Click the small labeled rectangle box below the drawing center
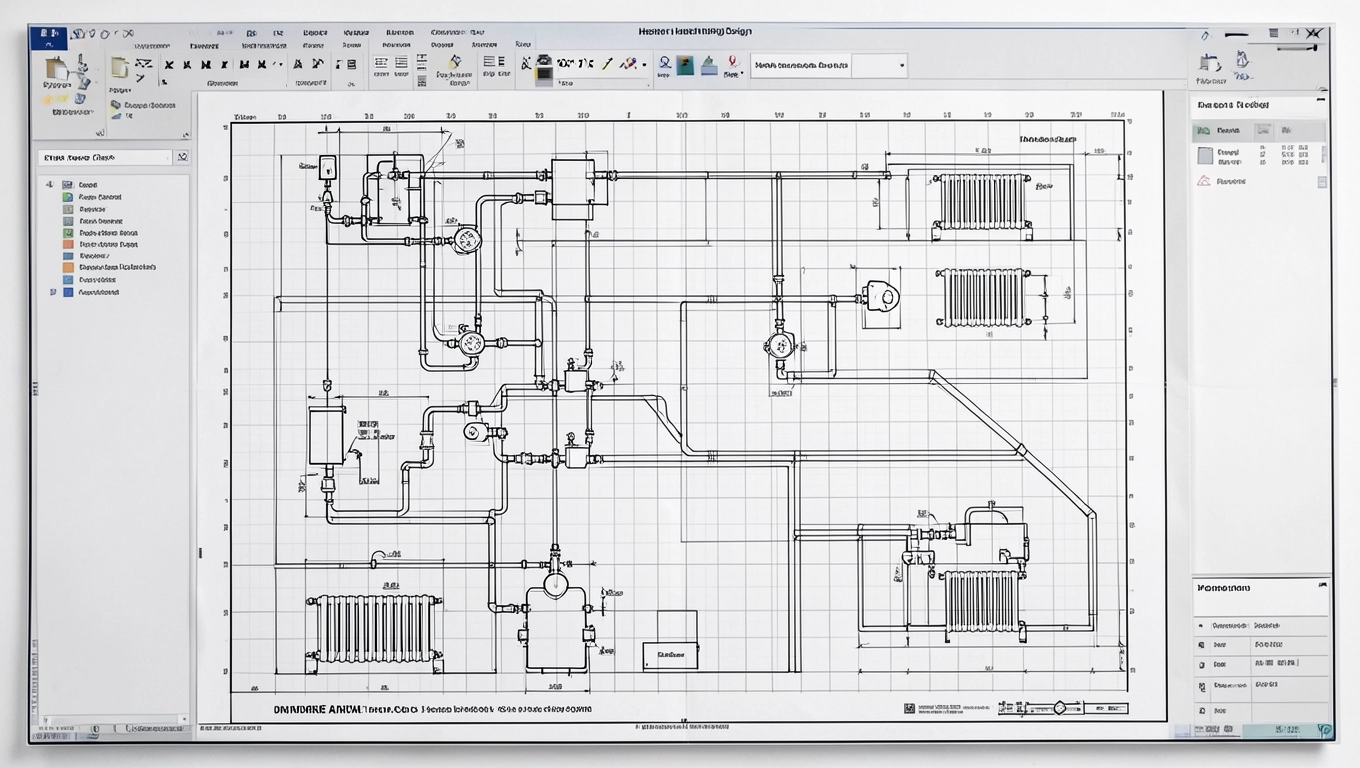Viewport: 1360px width, 768px height. click(669, 656)
